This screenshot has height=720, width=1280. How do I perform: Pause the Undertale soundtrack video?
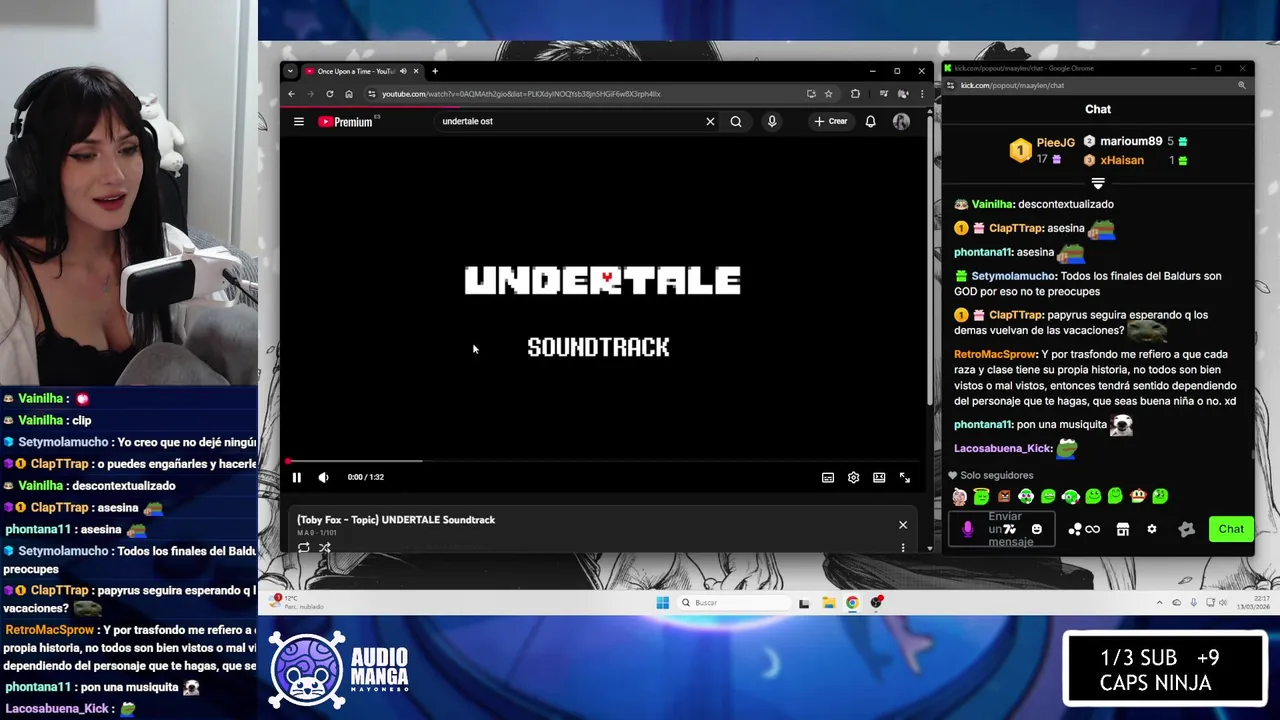(x=297, y=478)
